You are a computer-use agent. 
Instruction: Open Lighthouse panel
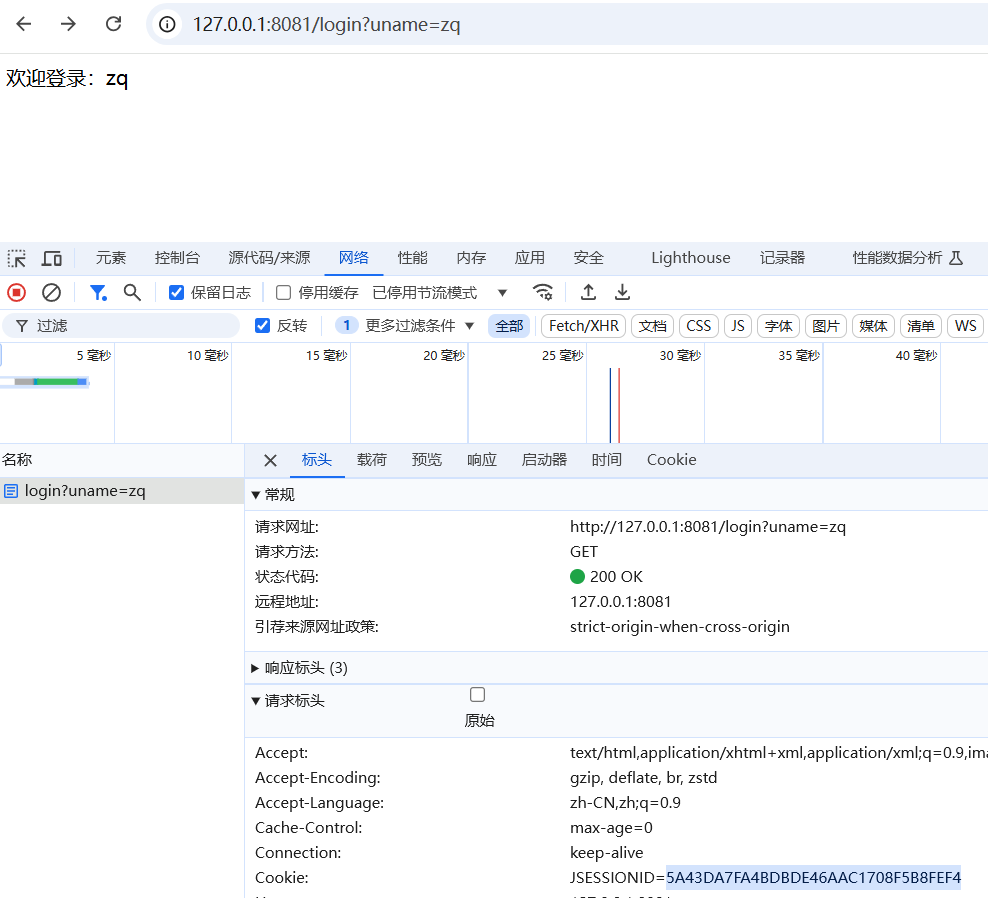691,258
